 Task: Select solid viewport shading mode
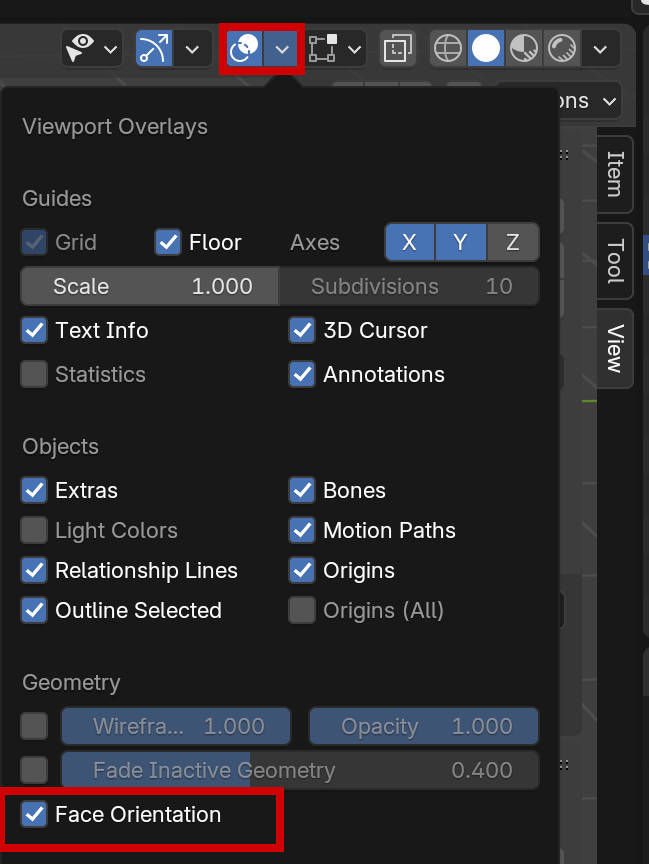pos(486,48)
